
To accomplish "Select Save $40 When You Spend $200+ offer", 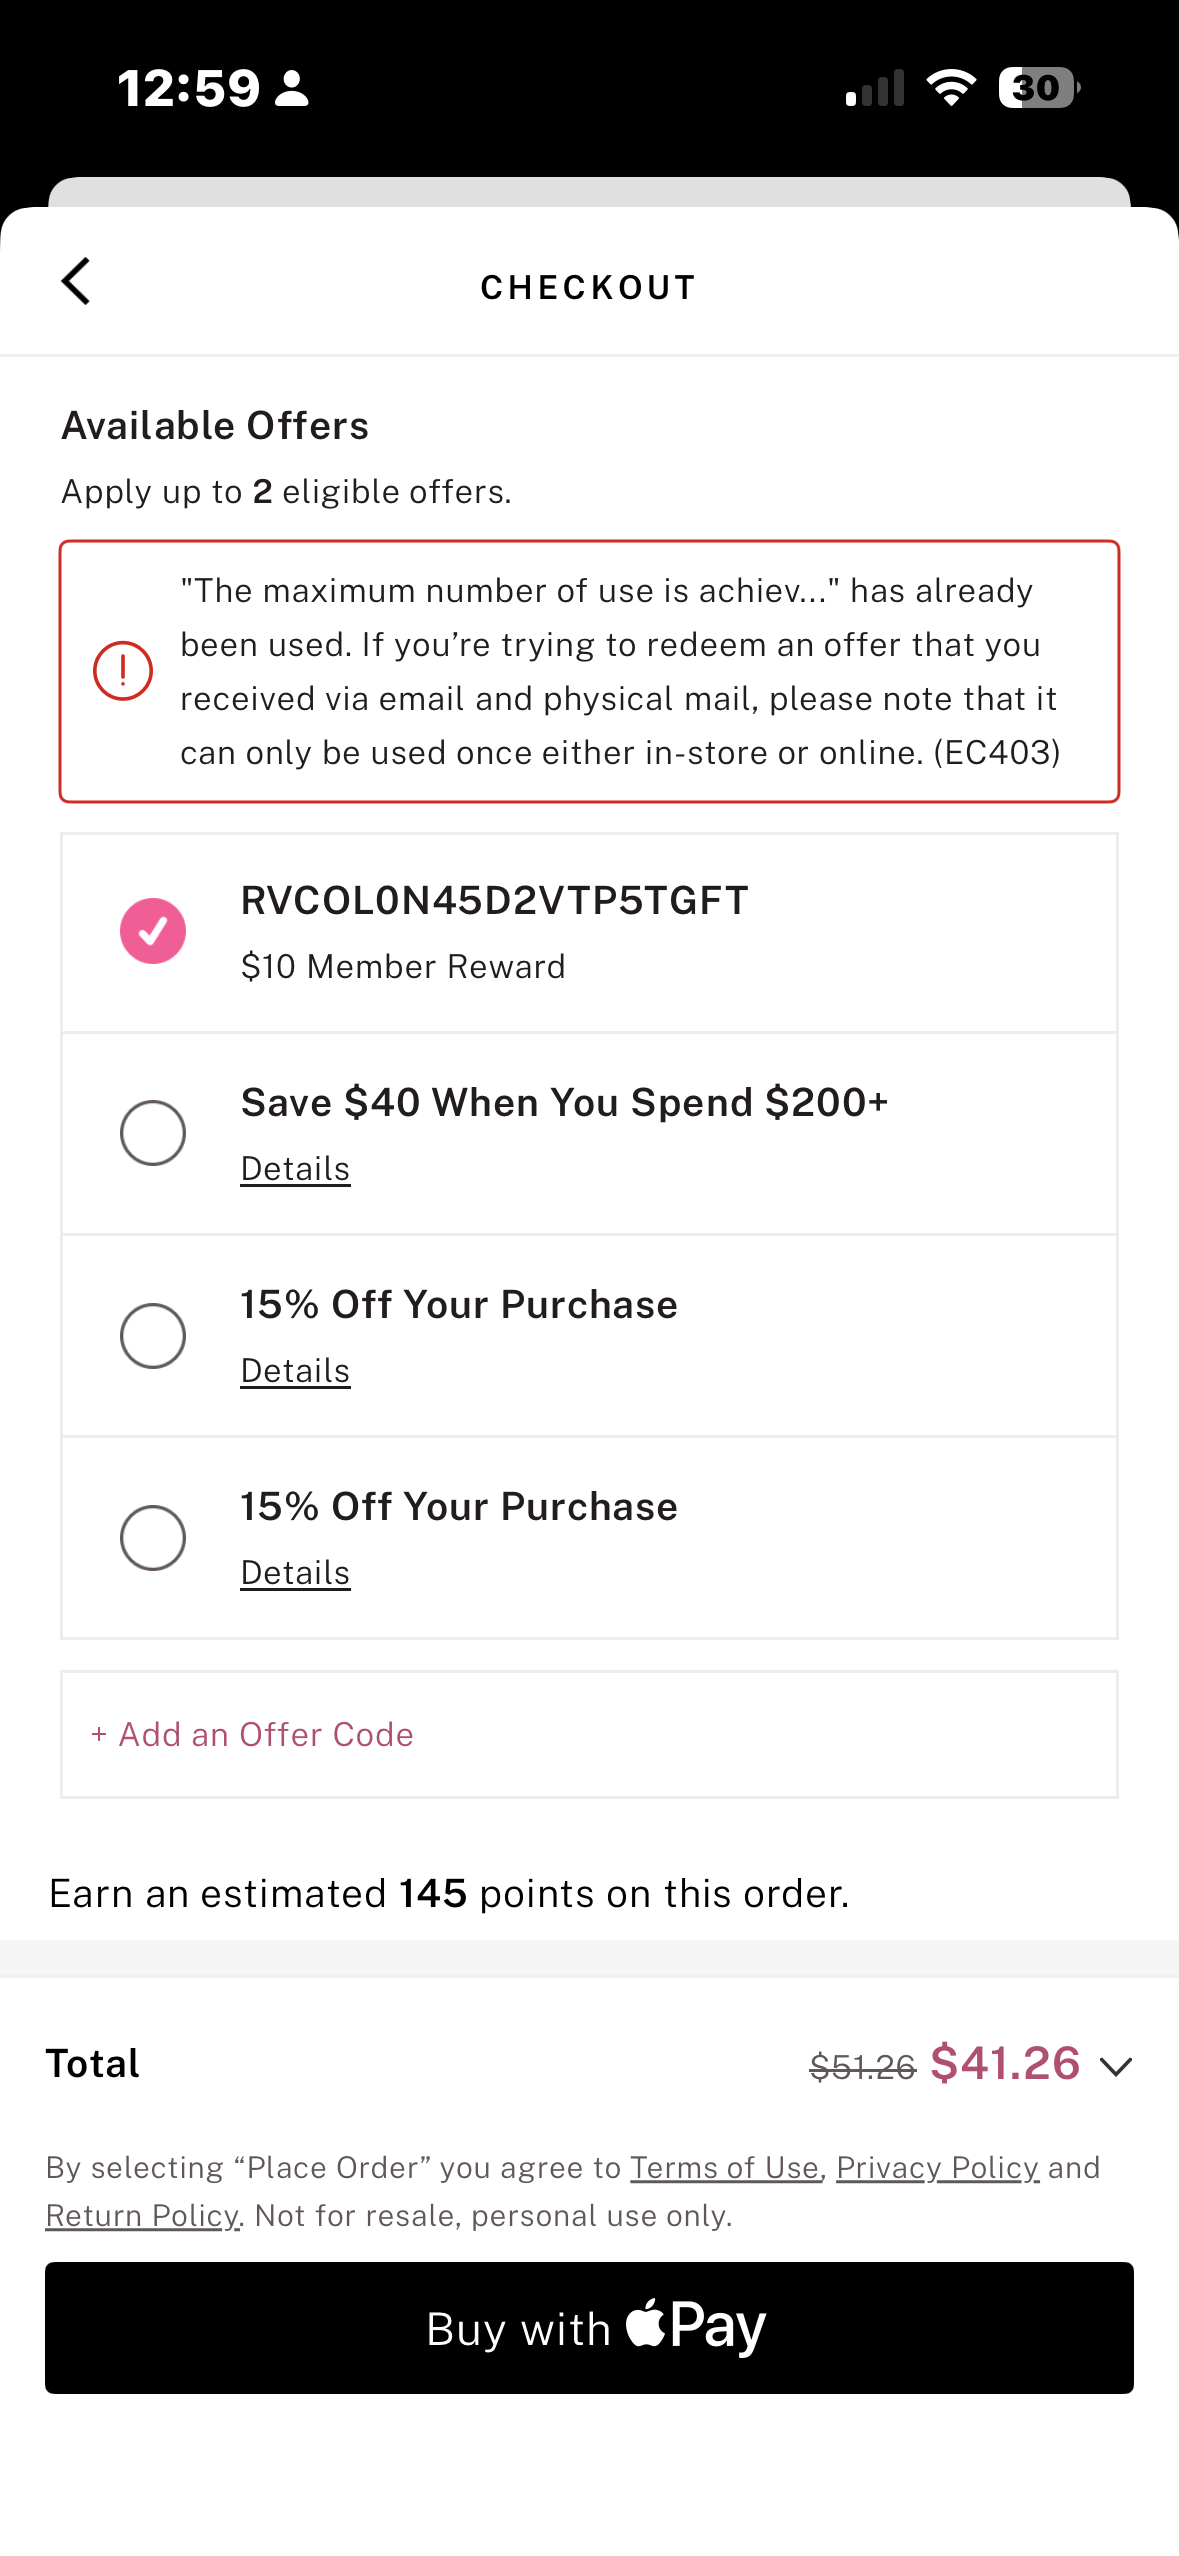I will [153, 1133].
